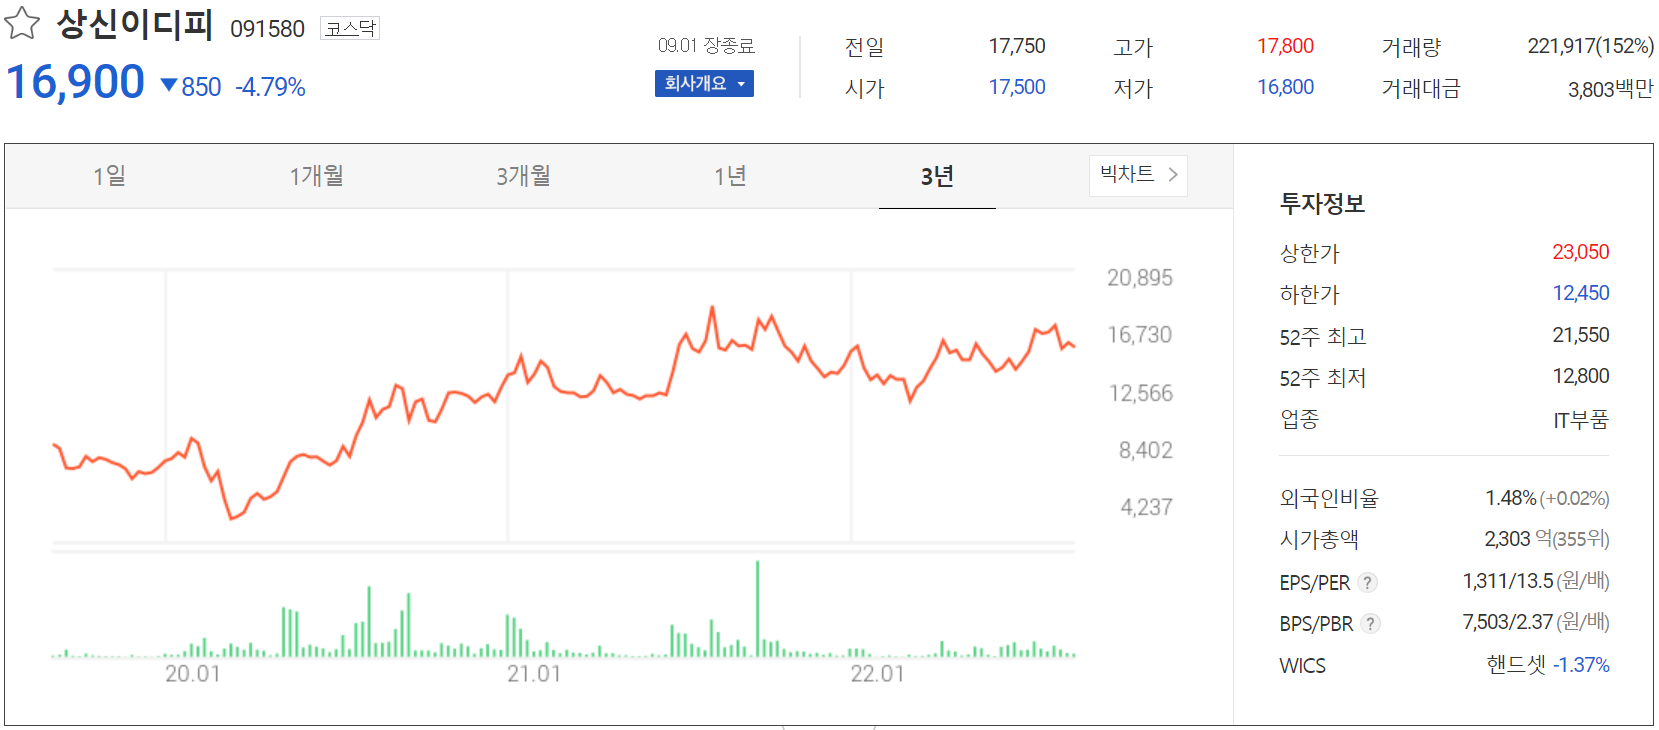This screenshot has height=730, width=1659.
Task: Click the EPS/PER help question icon
Action: [1367, 582]
